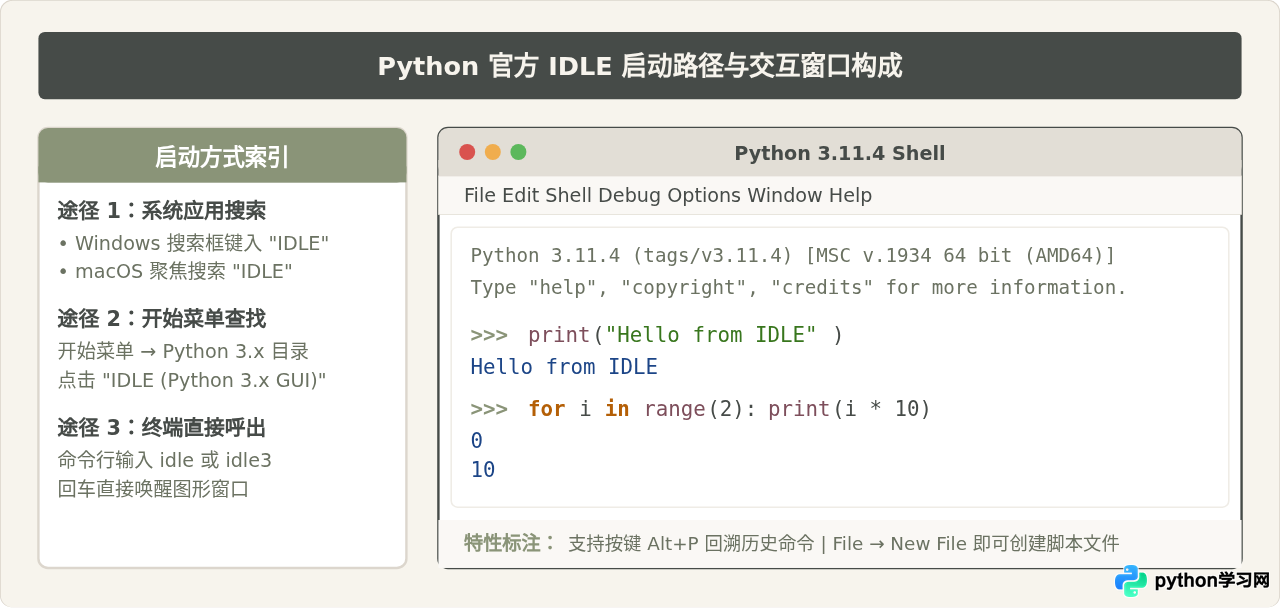Viewport: 1280px width, 608px height.
Task: Open the File menu
Action: pos(480,195)
